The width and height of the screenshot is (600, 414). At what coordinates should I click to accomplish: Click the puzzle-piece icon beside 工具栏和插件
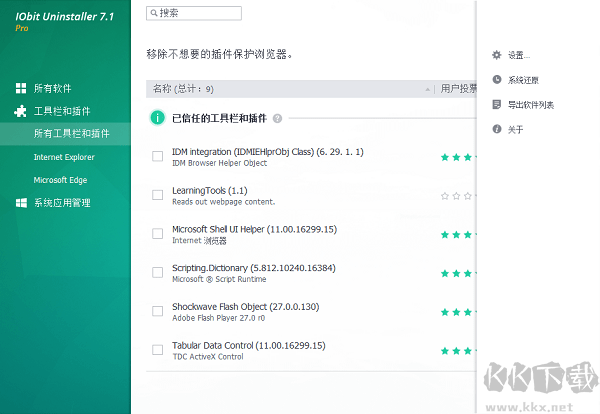[x=20, y=111]
